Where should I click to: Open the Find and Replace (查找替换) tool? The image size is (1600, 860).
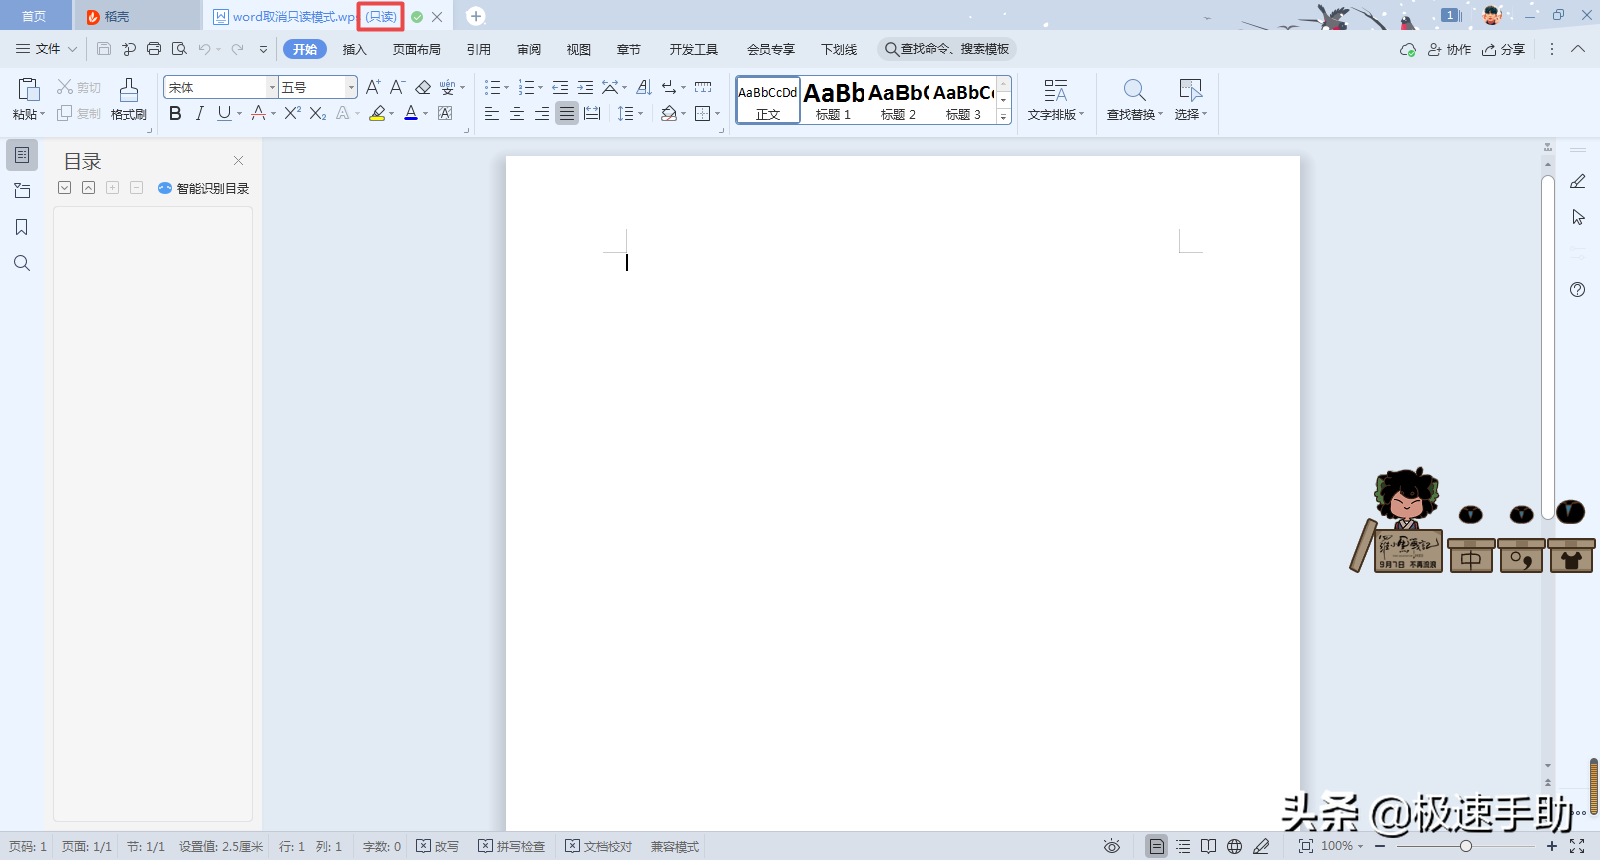point(1134,91)
